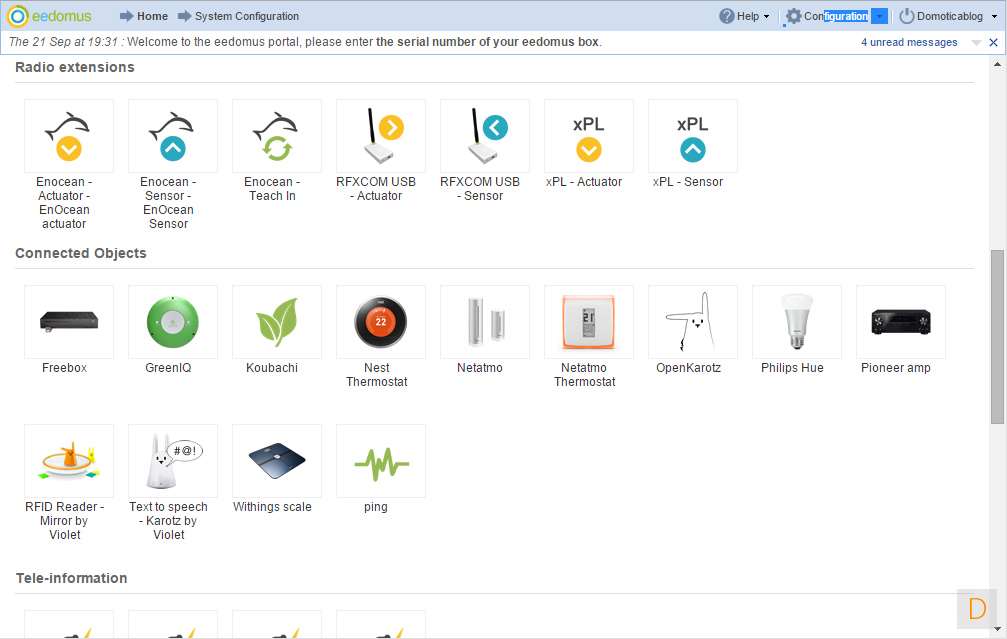
Task: Open System Configuration breadcrumb item
Action: [x=238, y=16]
